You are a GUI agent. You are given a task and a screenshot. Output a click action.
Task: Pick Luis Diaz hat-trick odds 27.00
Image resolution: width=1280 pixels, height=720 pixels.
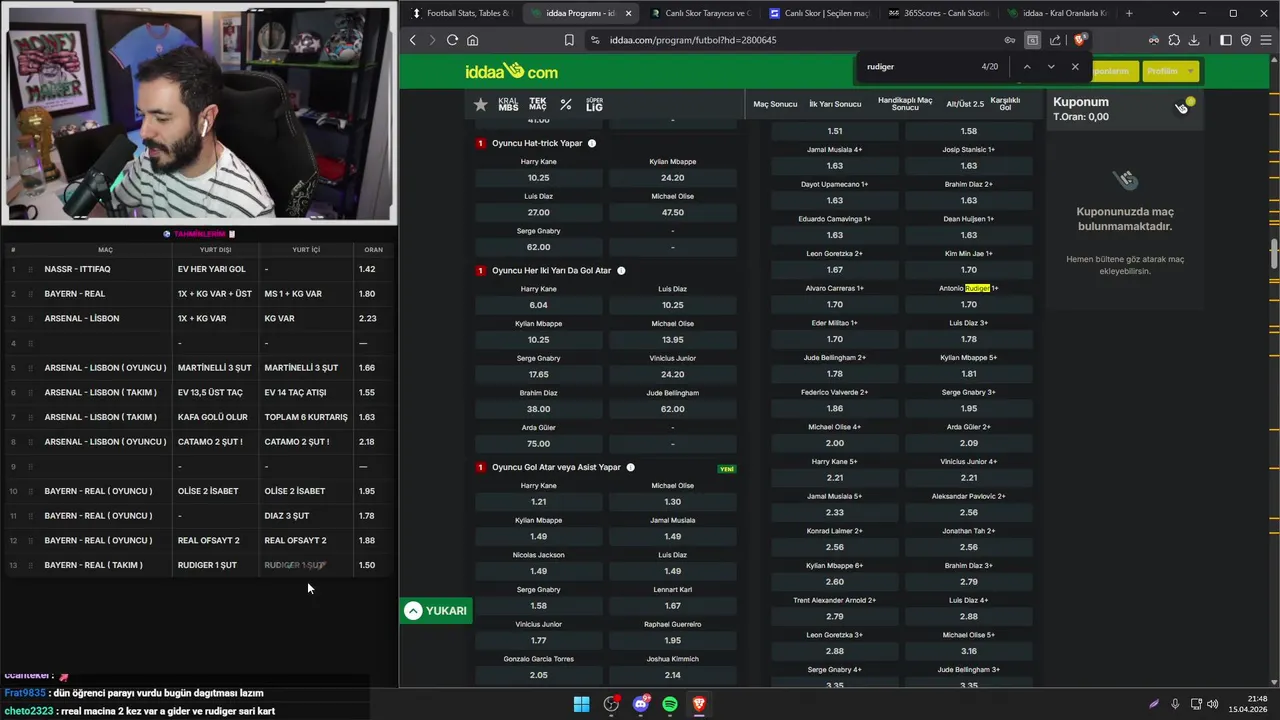point(539,212)
